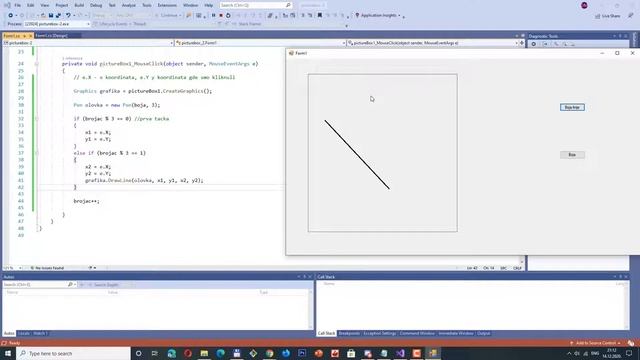Image resolution: width=640 pixels, height=360 pixels.
Task: Open File Explorer from the taskbar
Action: point(204,353)
